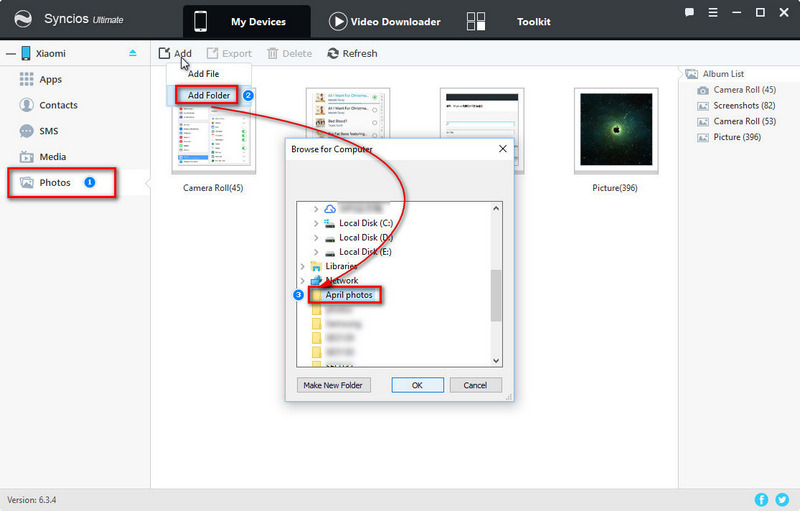Click the Toolkit grid icon

click(x=476, y=21)
